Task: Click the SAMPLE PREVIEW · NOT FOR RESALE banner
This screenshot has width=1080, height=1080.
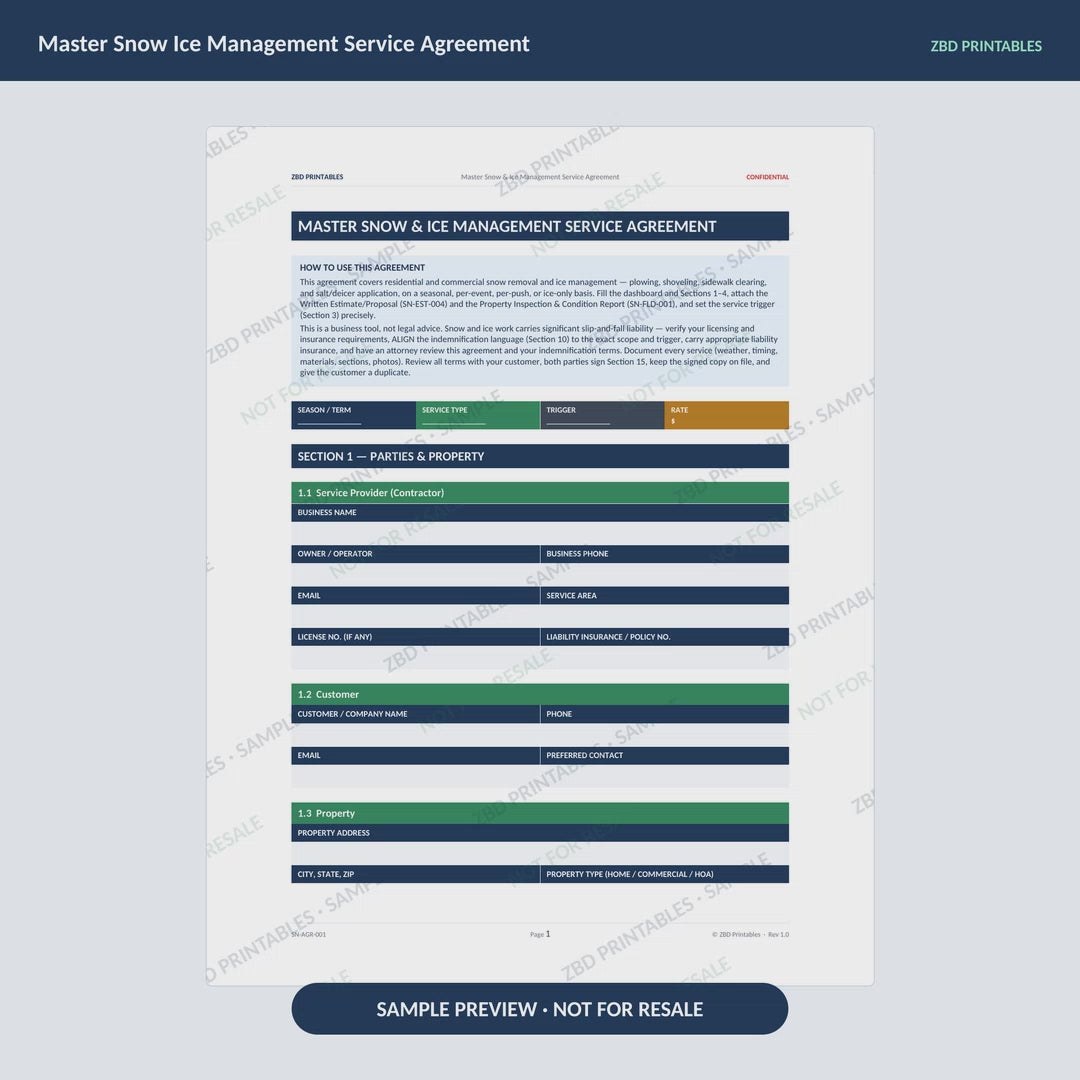Action: (x=539, y=1008)
